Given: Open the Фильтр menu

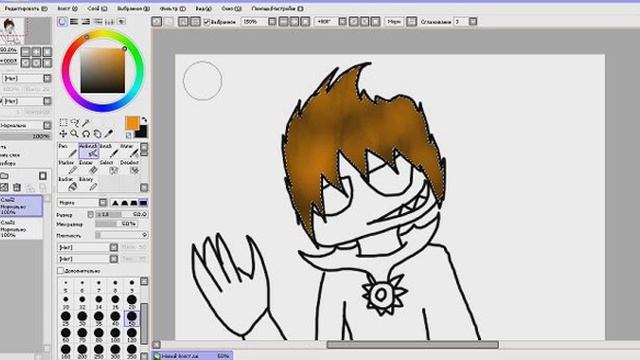Looking at the screenshot, I should tap(173, 9).
